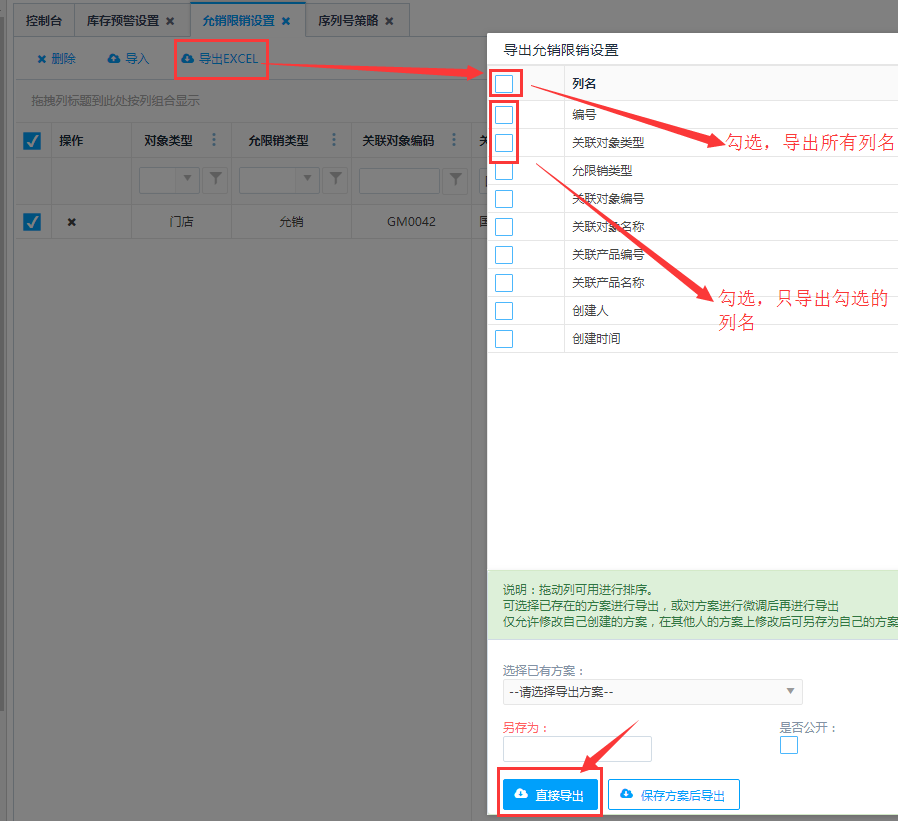Switch to the 序列号策略 tab

point(346,21)
